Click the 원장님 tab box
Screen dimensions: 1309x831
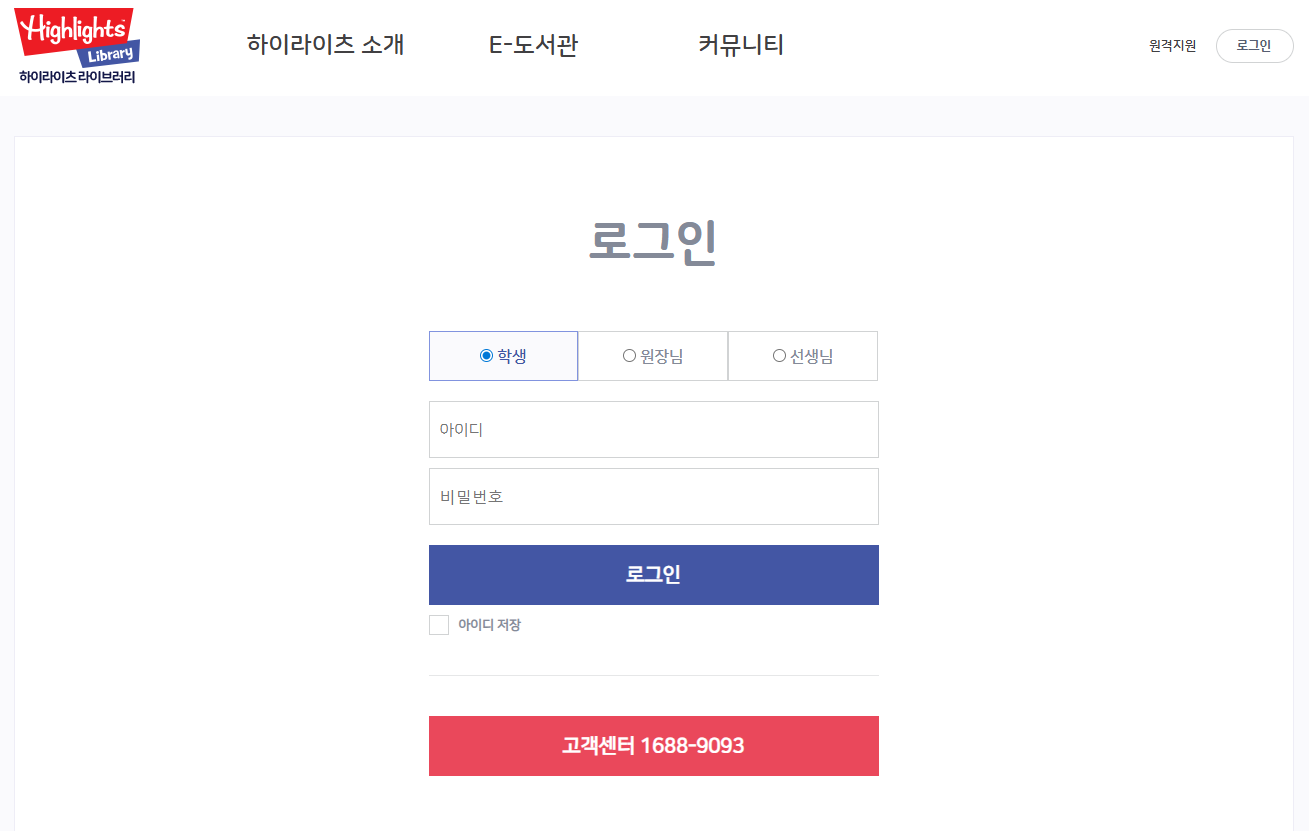click(653, 356)
